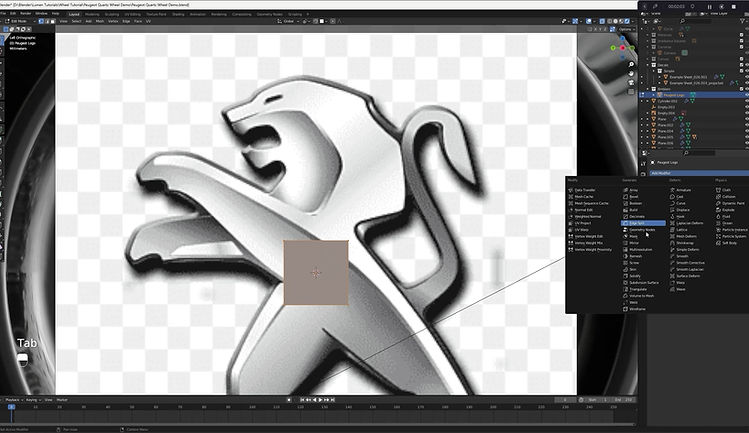Image resolution: width=749 pixels, height=433 pixels.
Task: Click the Add Modifier button
Action: 698,173
